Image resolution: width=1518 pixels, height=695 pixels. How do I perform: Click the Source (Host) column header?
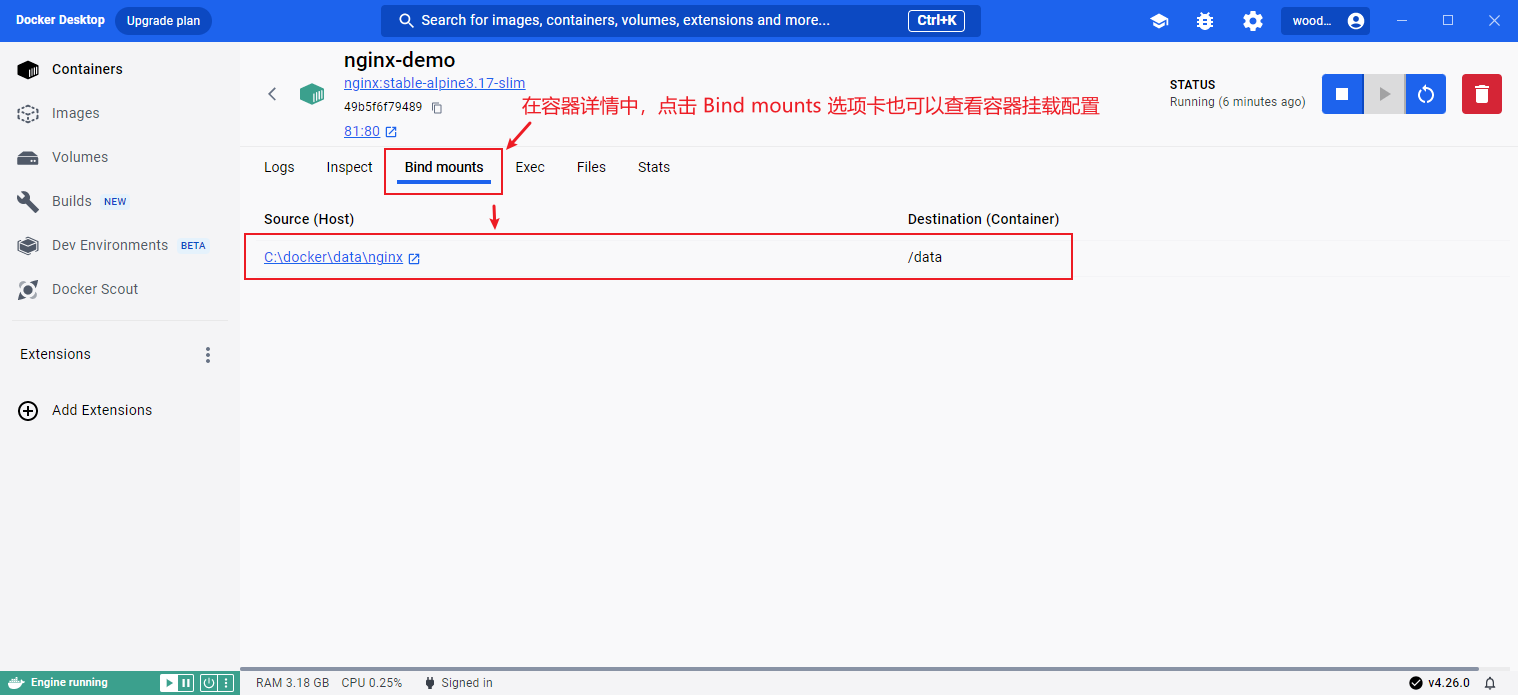(x=309, y=219)
